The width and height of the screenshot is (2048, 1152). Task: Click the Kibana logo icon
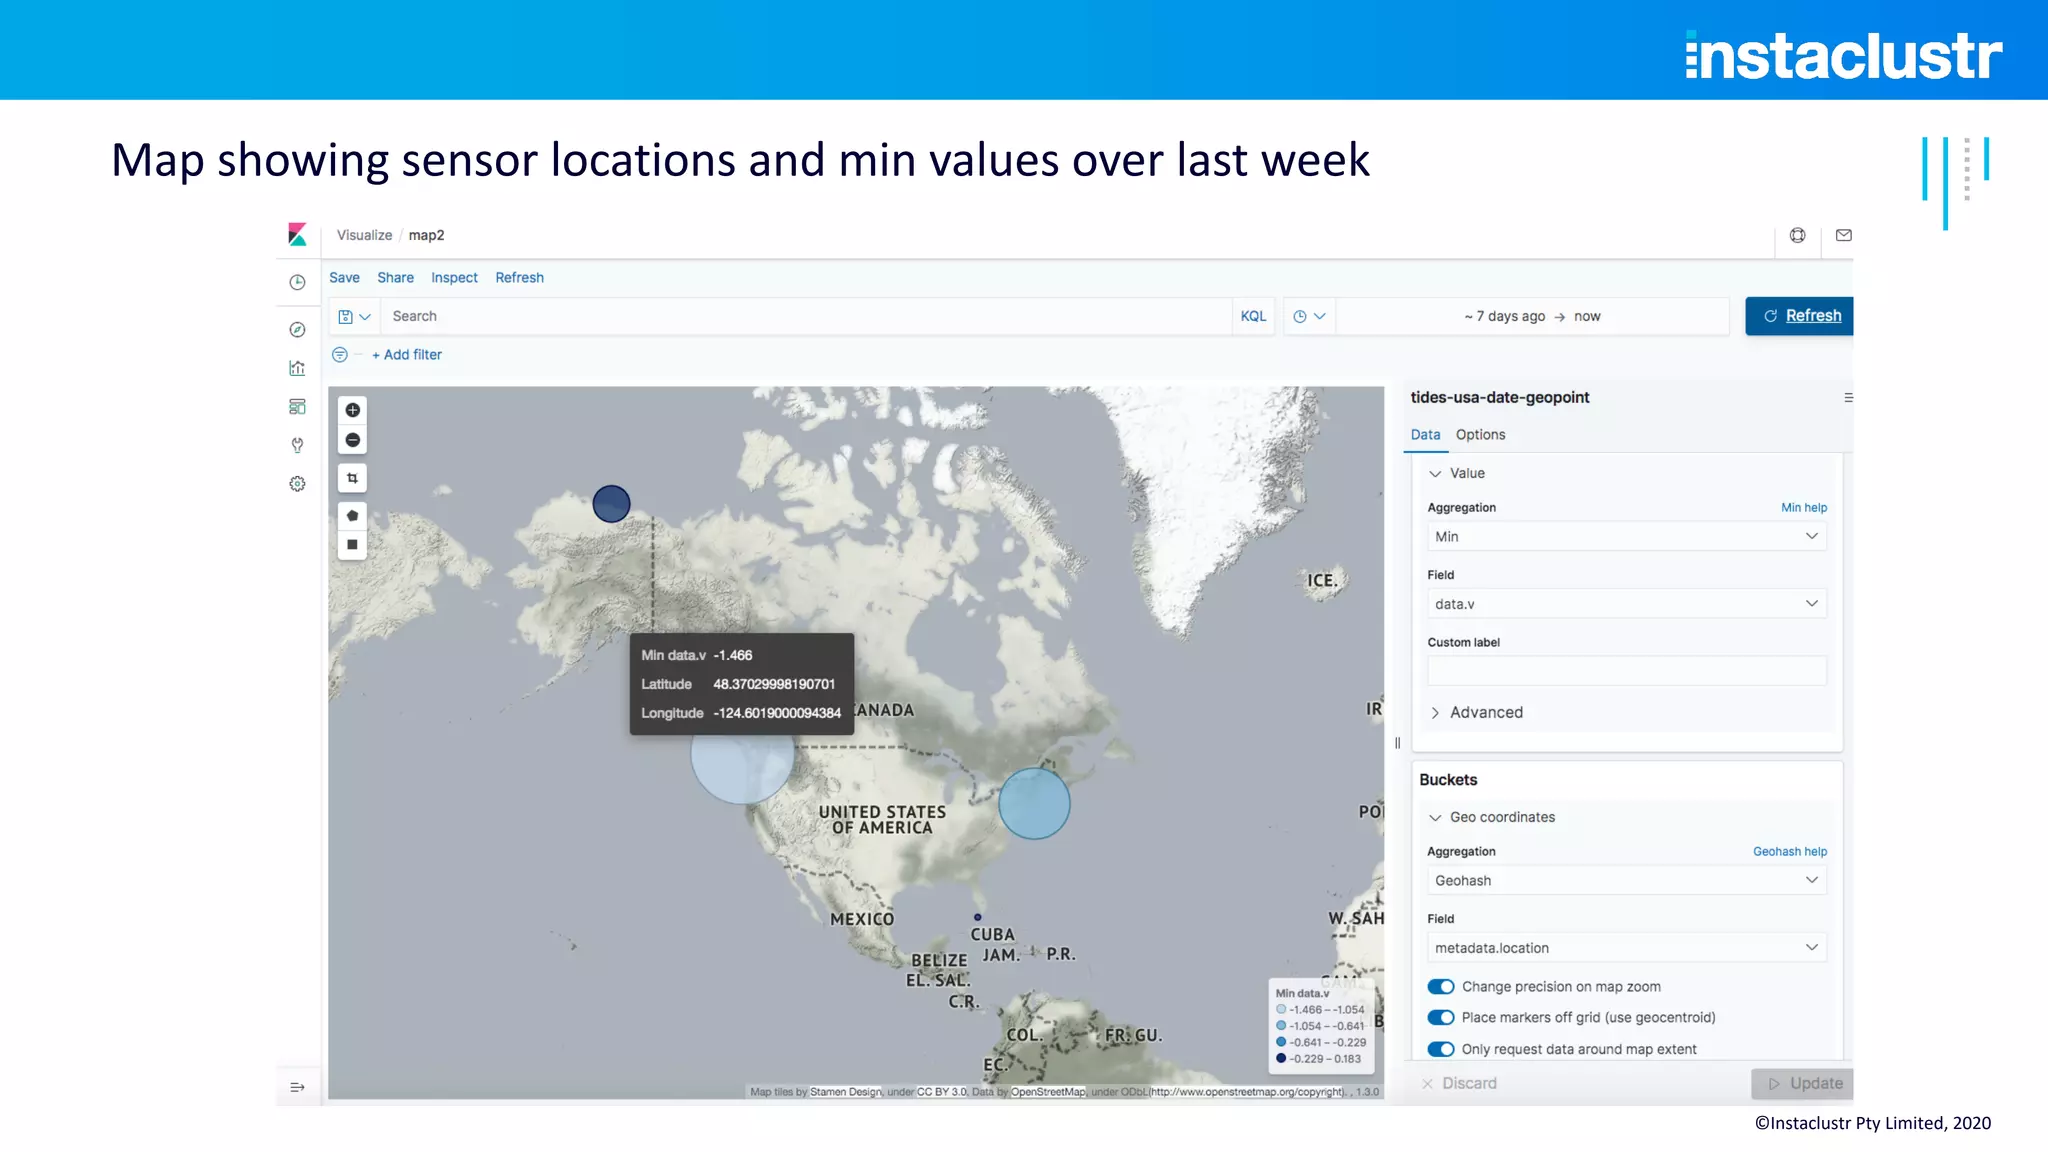[297, 235]
